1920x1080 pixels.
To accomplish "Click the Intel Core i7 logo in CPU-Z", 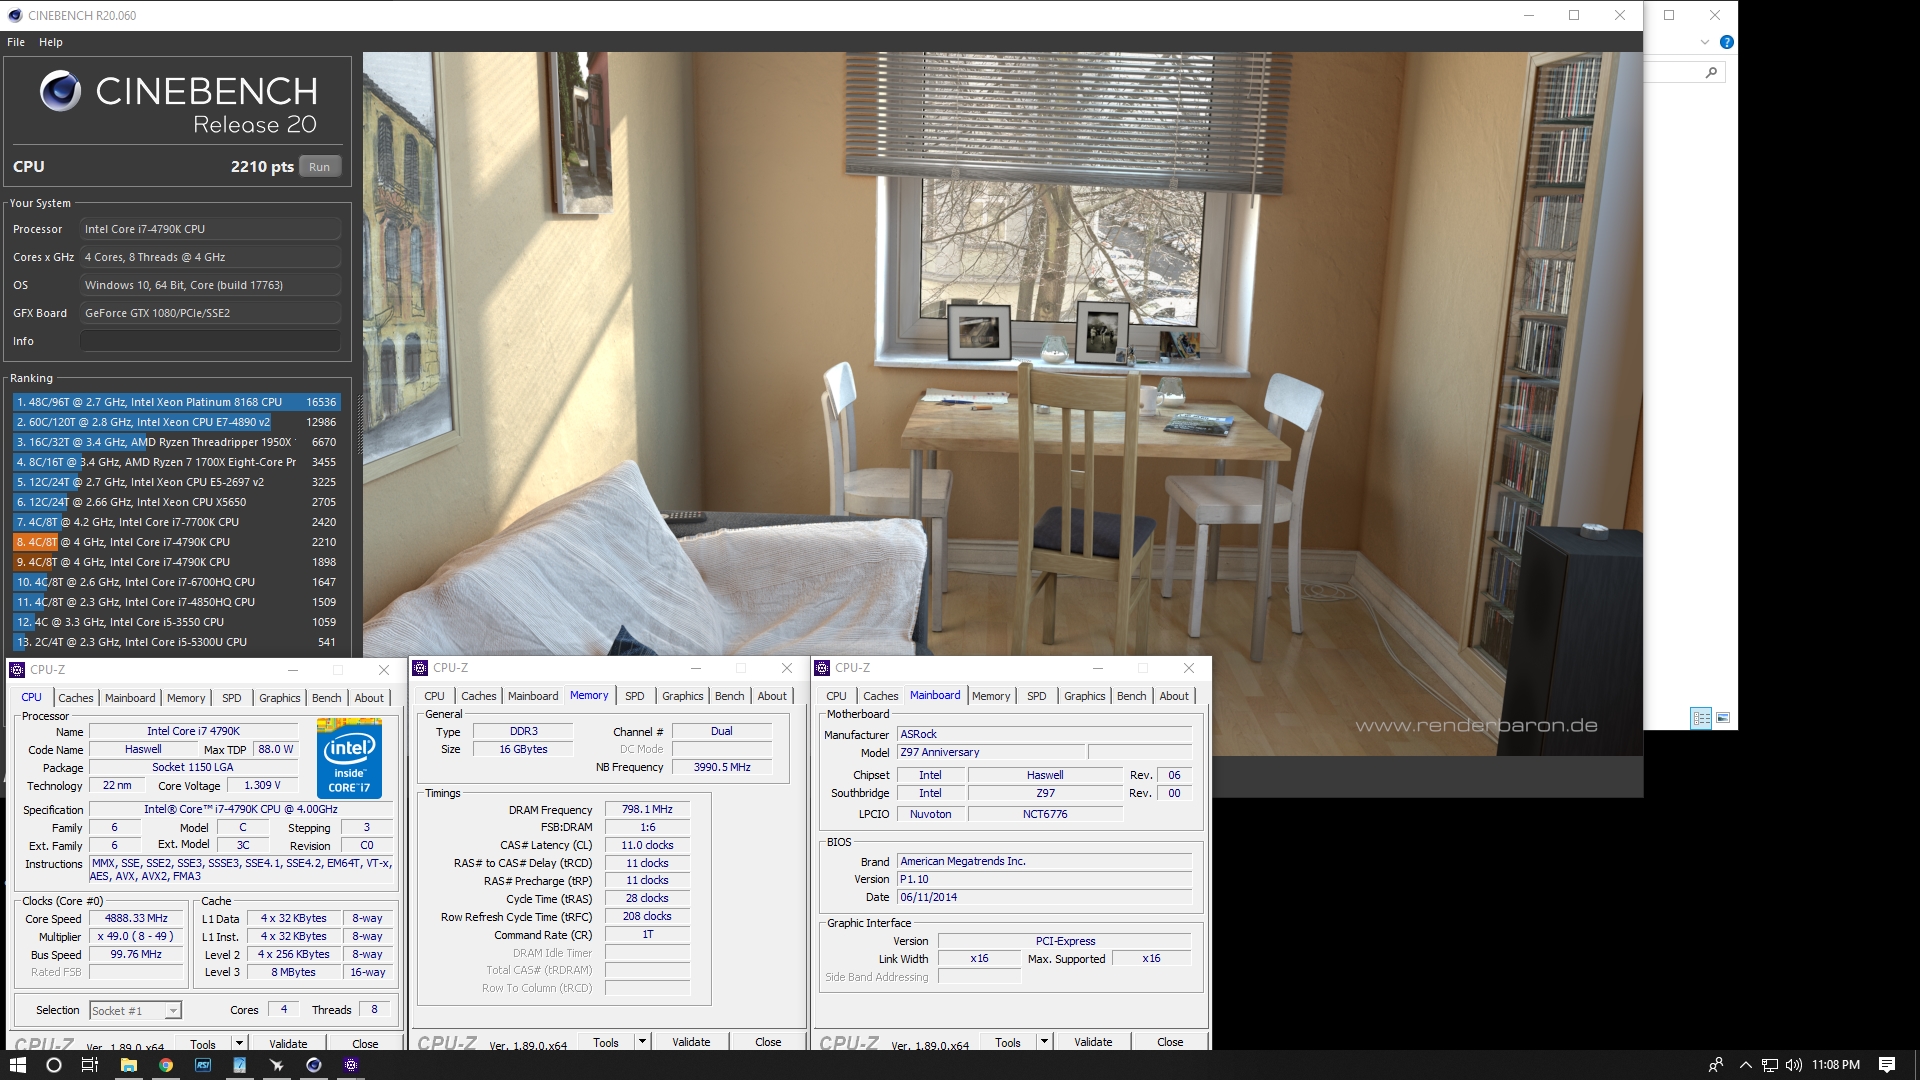I will tap(349, 759).
